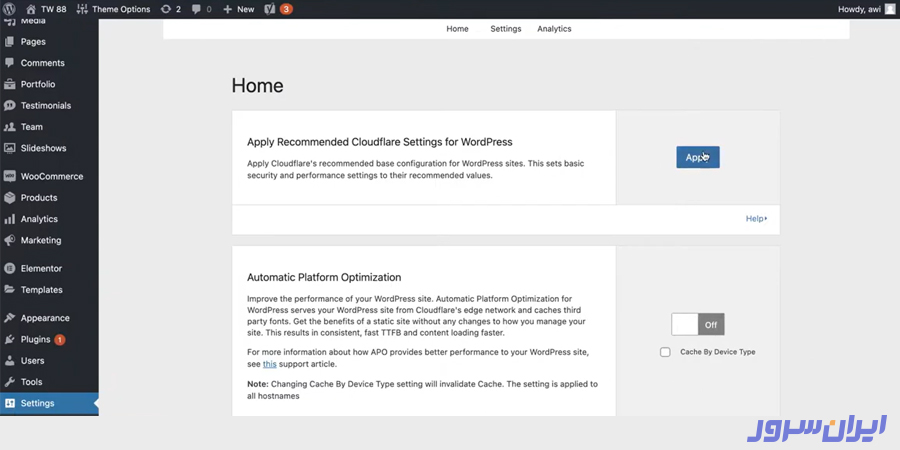Image resolution: width=900 pixels, height=450 pixels.
Task: Visit the TW 88 site home icon
Action: click(31, 9)
